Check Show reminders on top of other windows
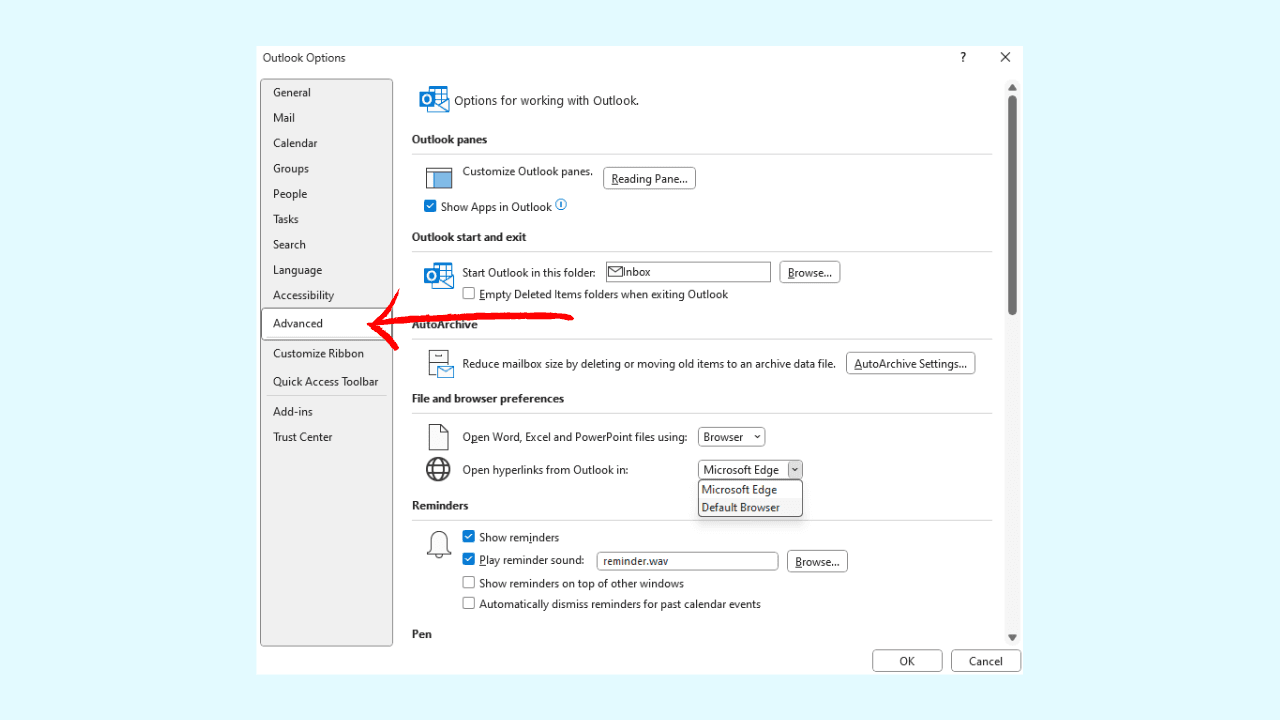This screenshot has width=1280, height=720. (x=469, y=583)
